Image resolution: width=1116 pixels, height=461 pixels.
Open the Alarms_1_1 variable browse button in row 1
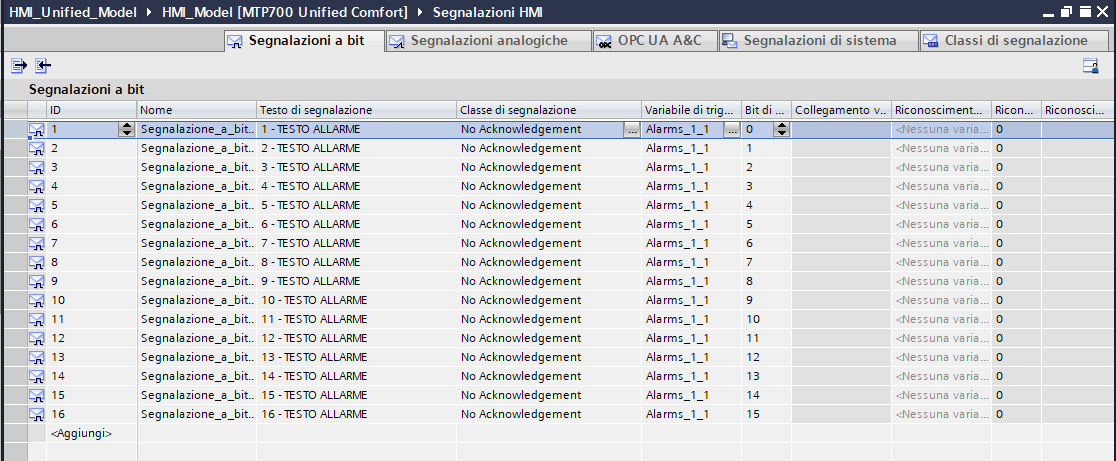(732, 129)
